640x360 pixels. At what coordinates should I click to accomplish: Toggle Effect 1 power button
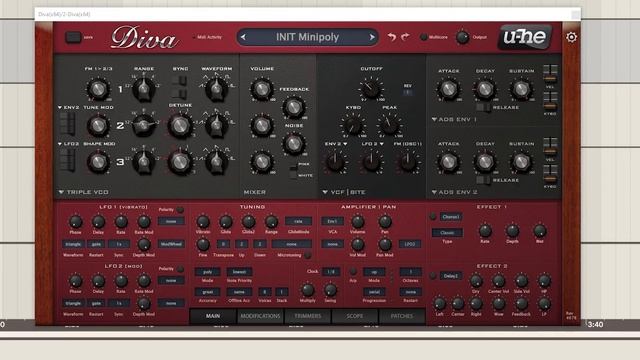point(433,216)
